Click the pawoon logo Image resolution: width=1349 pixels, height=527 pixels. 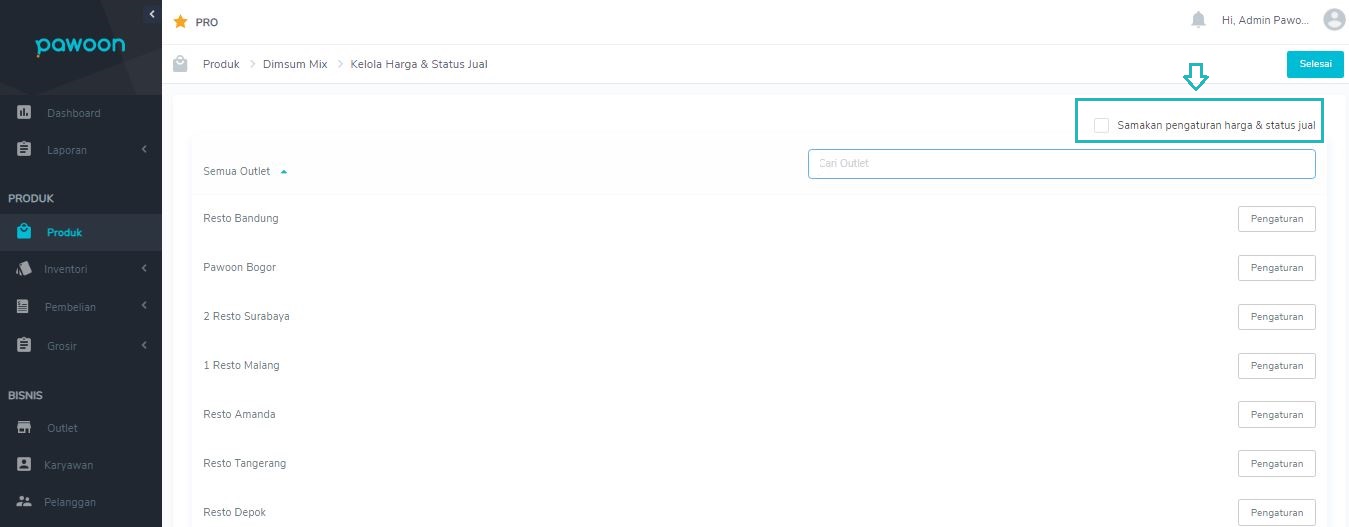pos(80,46)
